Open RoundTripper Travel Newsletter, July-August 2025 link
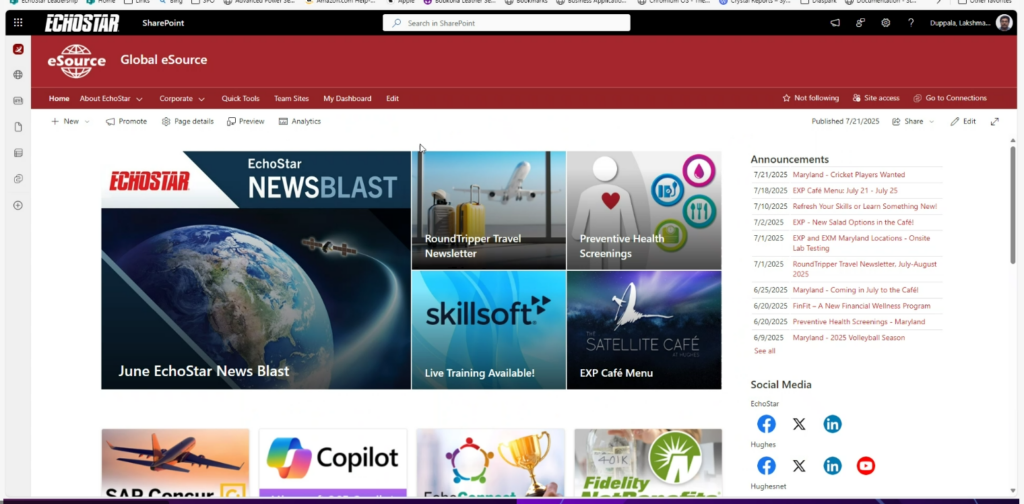 [x=864, y=269]
